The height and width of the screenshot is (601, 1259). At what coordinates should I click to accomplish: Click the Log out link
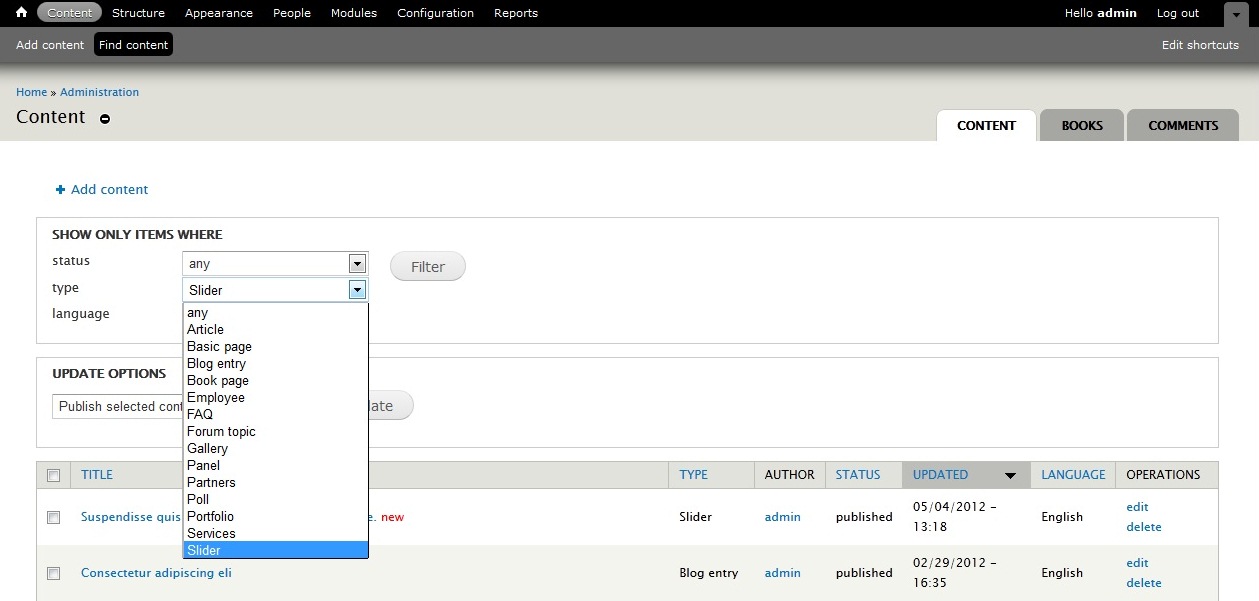pyautogui.click(x=1177, y=13)
